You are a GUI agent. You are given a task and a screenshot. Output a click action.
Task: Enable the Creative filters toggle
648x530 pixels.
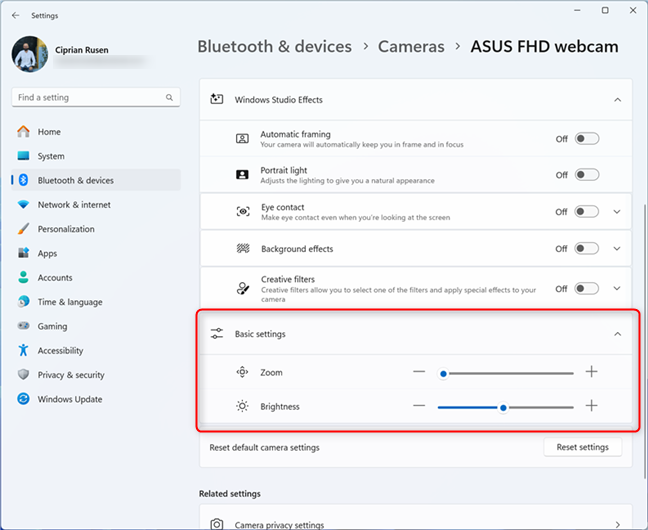tap(587, 288)
